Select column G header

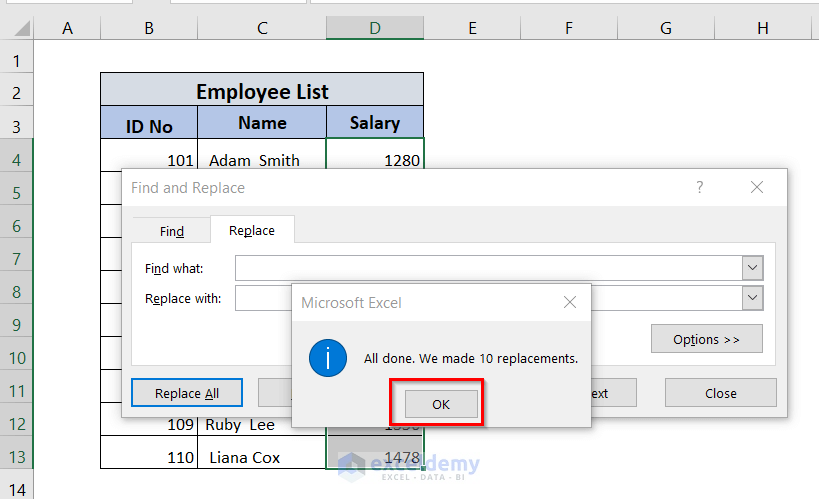click(665, 28)
